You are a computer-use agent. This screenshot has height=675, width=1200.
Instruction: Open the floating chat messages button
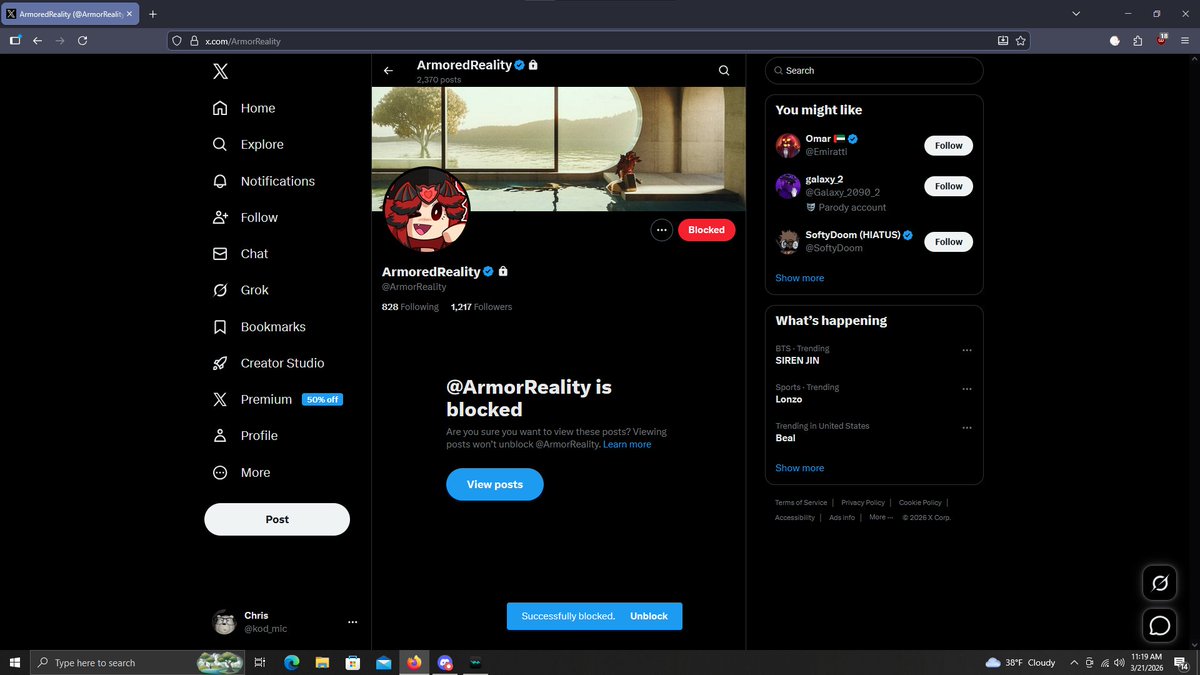pos(1160,625)
